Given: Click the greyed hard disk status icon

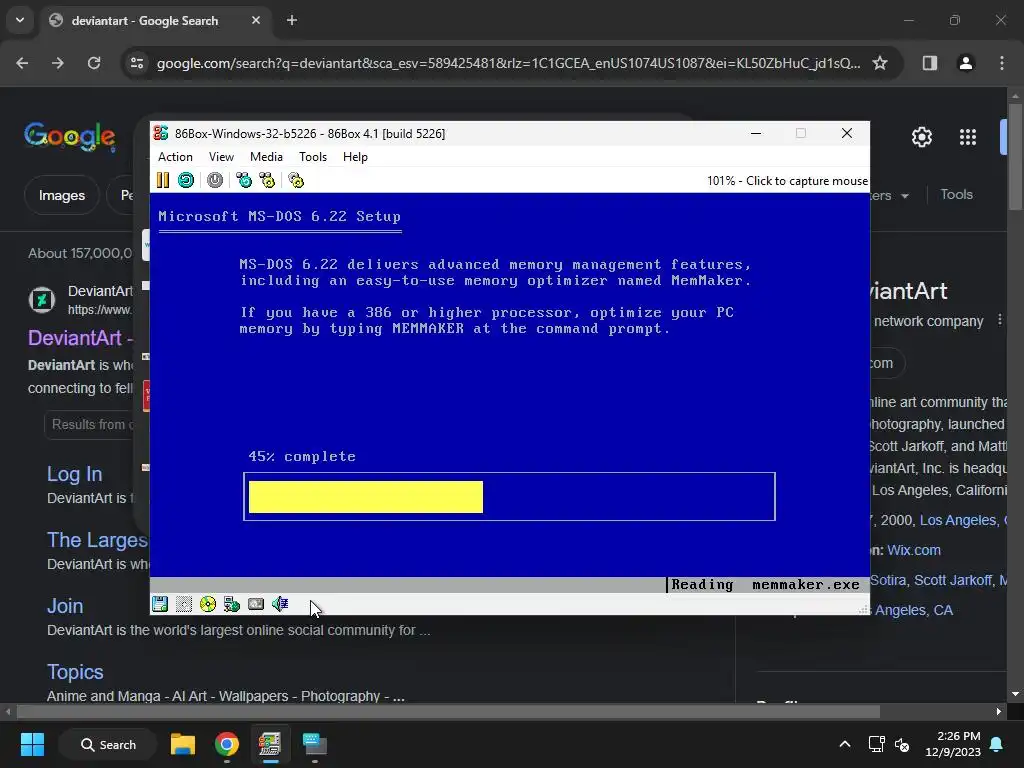Looking at the screenshot, I should pos(256,604).
